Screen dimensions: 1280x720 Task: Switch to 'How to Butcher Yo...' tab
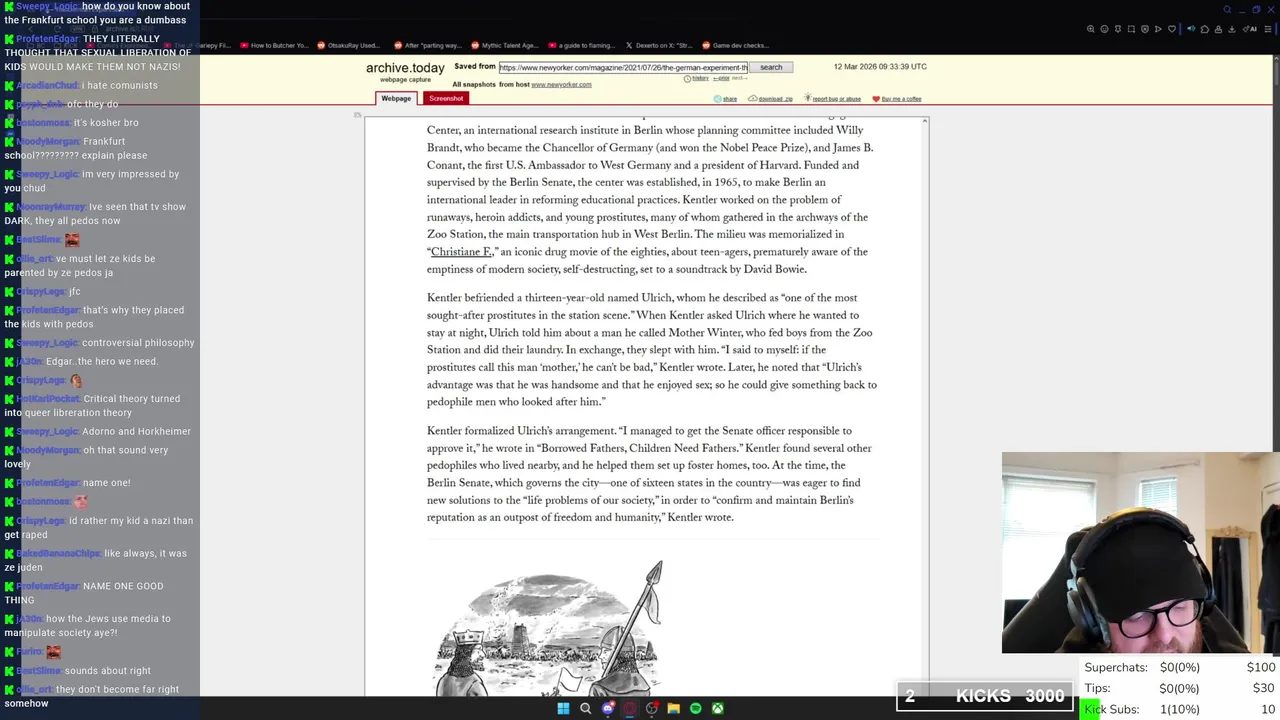273,45
